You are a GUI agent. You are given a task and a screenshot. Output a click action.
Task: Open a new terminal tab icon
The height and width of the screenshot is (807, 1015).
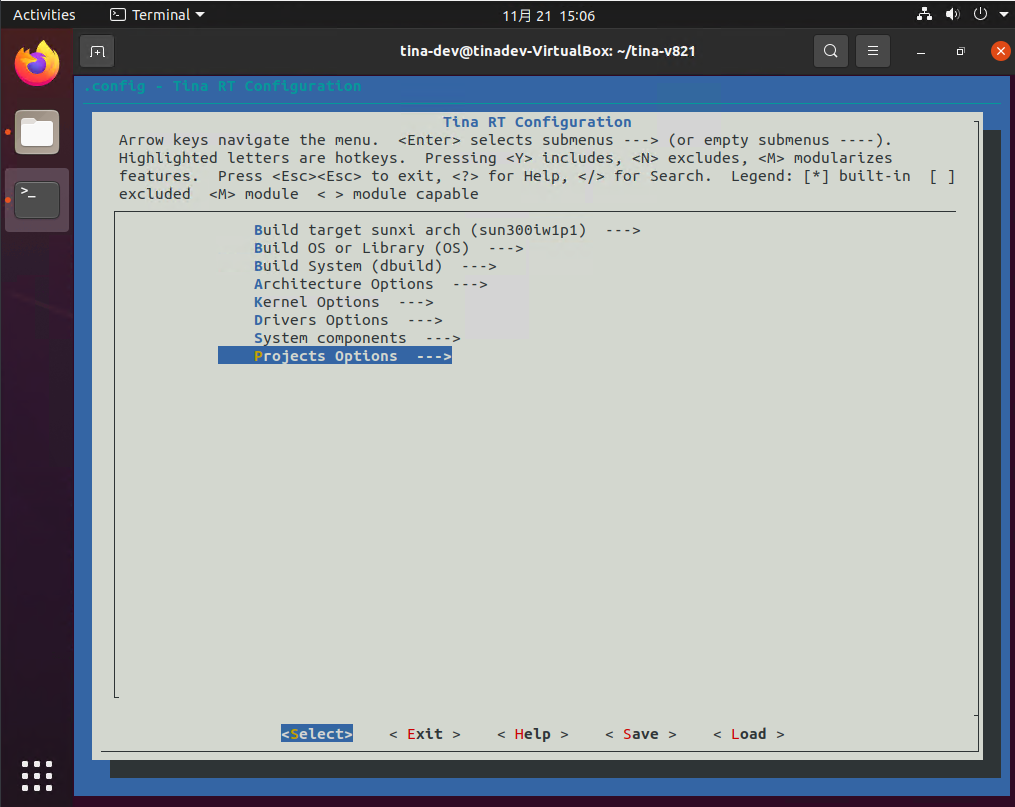97,51
